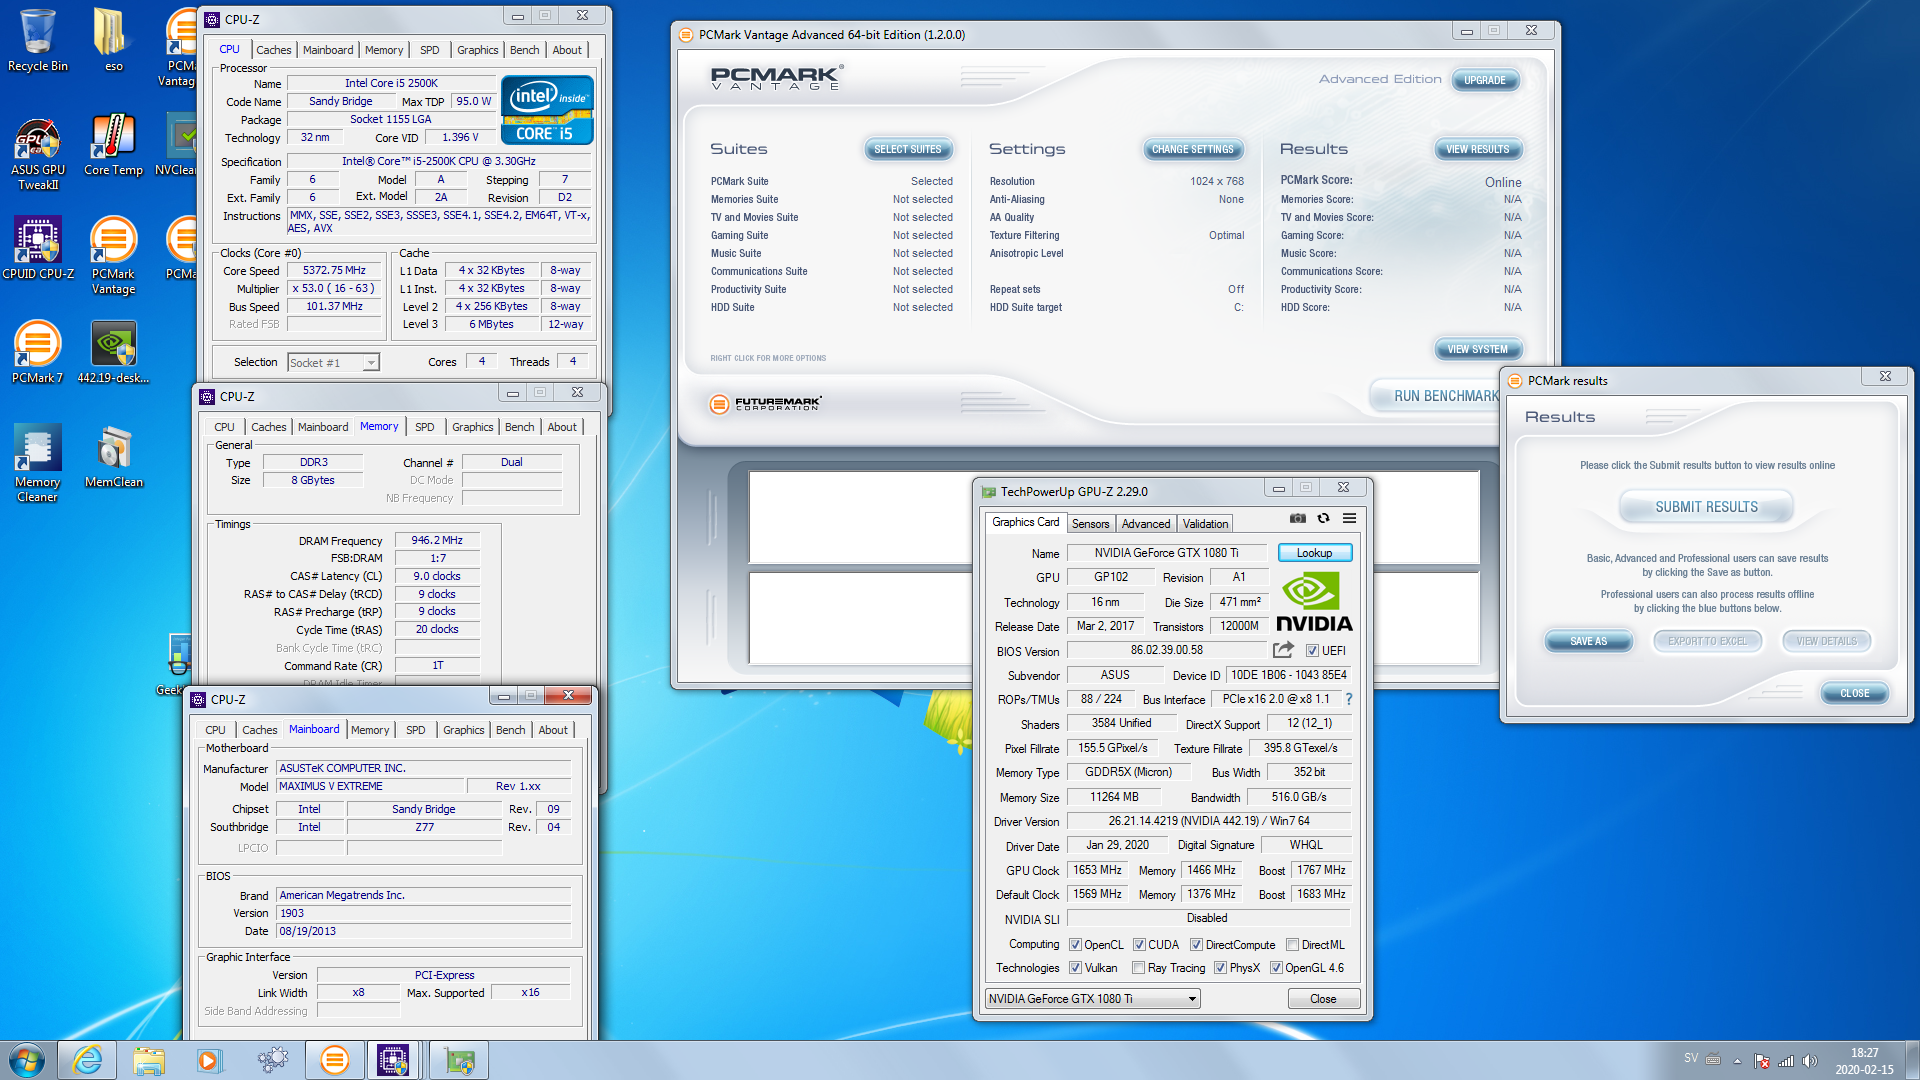Select the Caches tab in top CPU-Z window
This screenshot has width=1920, height=1080.
click(x=273, y=50)
